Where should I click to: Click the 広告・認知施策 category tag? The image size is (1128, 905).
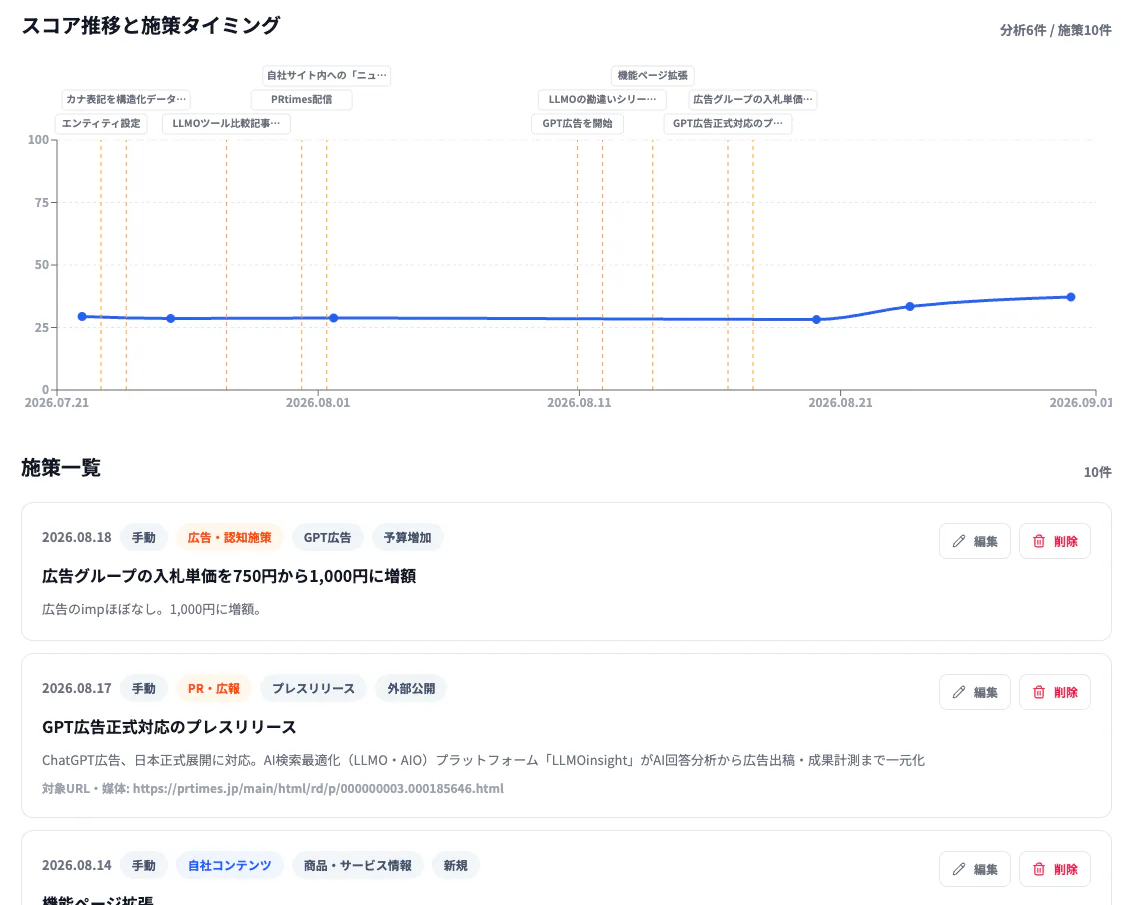pos(229,537)
